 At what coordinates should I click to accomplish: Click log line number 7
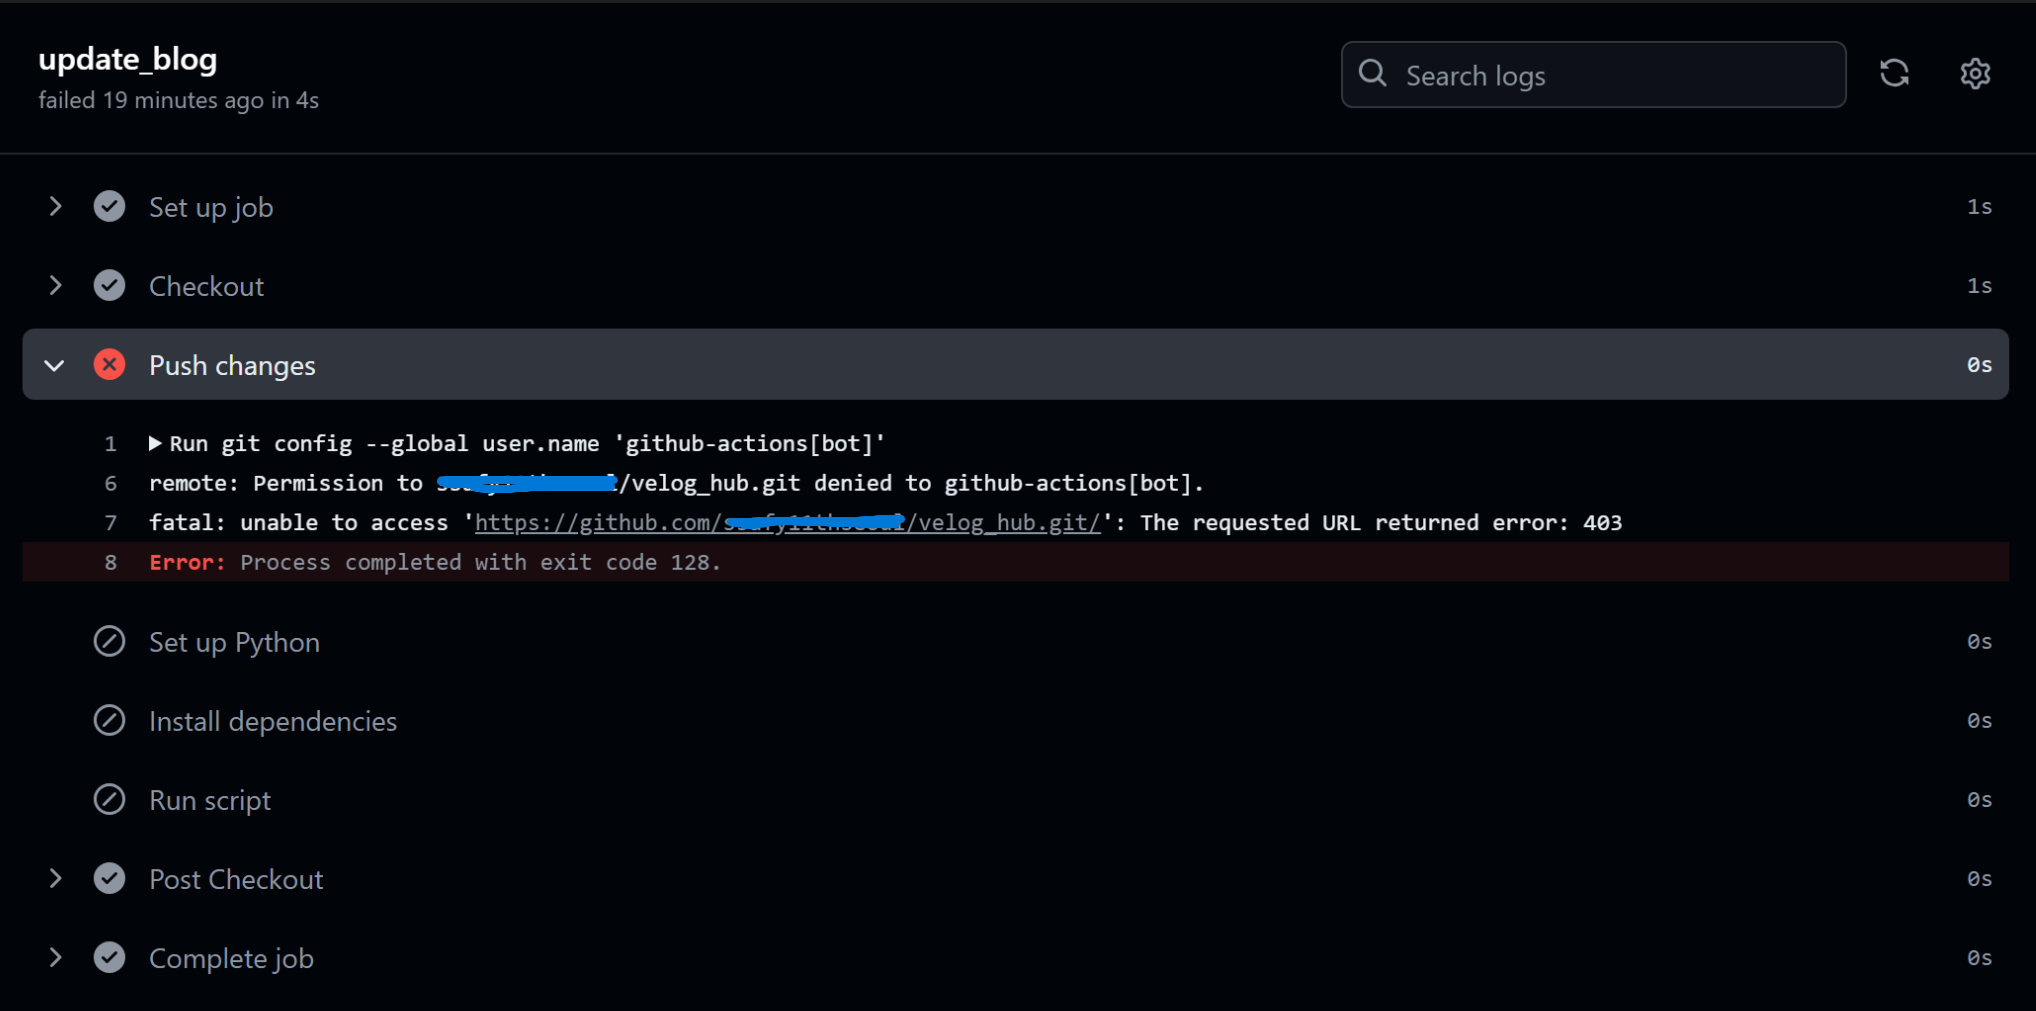111,523
